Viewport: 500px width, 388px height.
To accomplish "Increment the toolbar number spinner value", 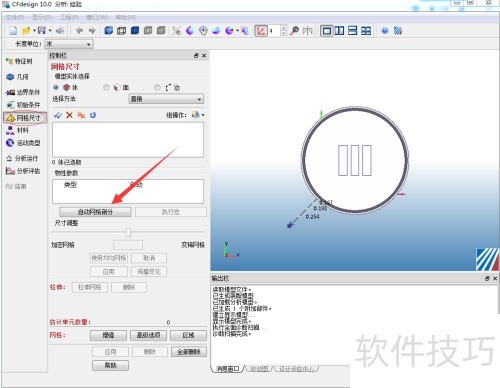I will point(283,28).
